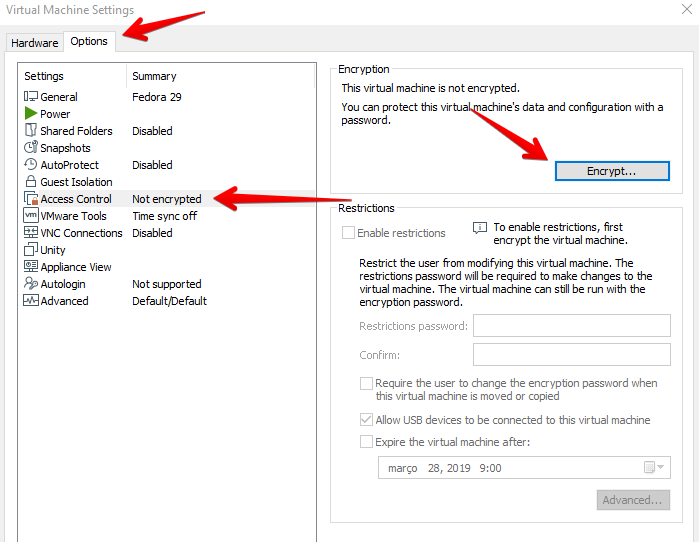Toggle require encryption password change checkbox

(x=366, y=383)
